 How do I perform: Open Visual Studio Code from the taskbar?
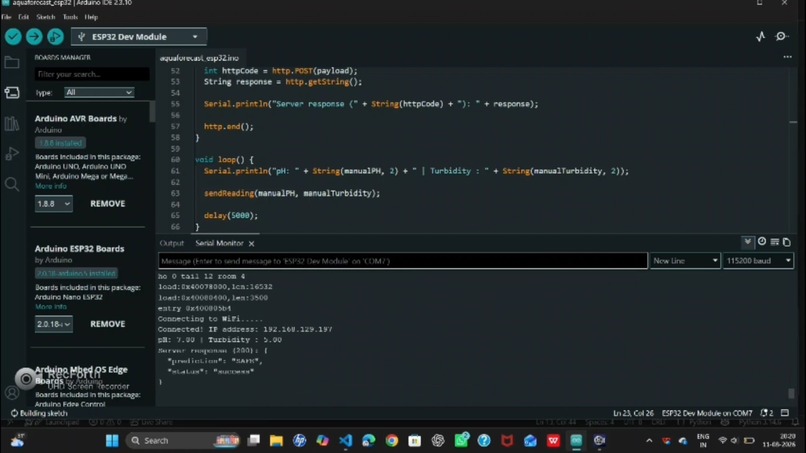coord(346,440)
